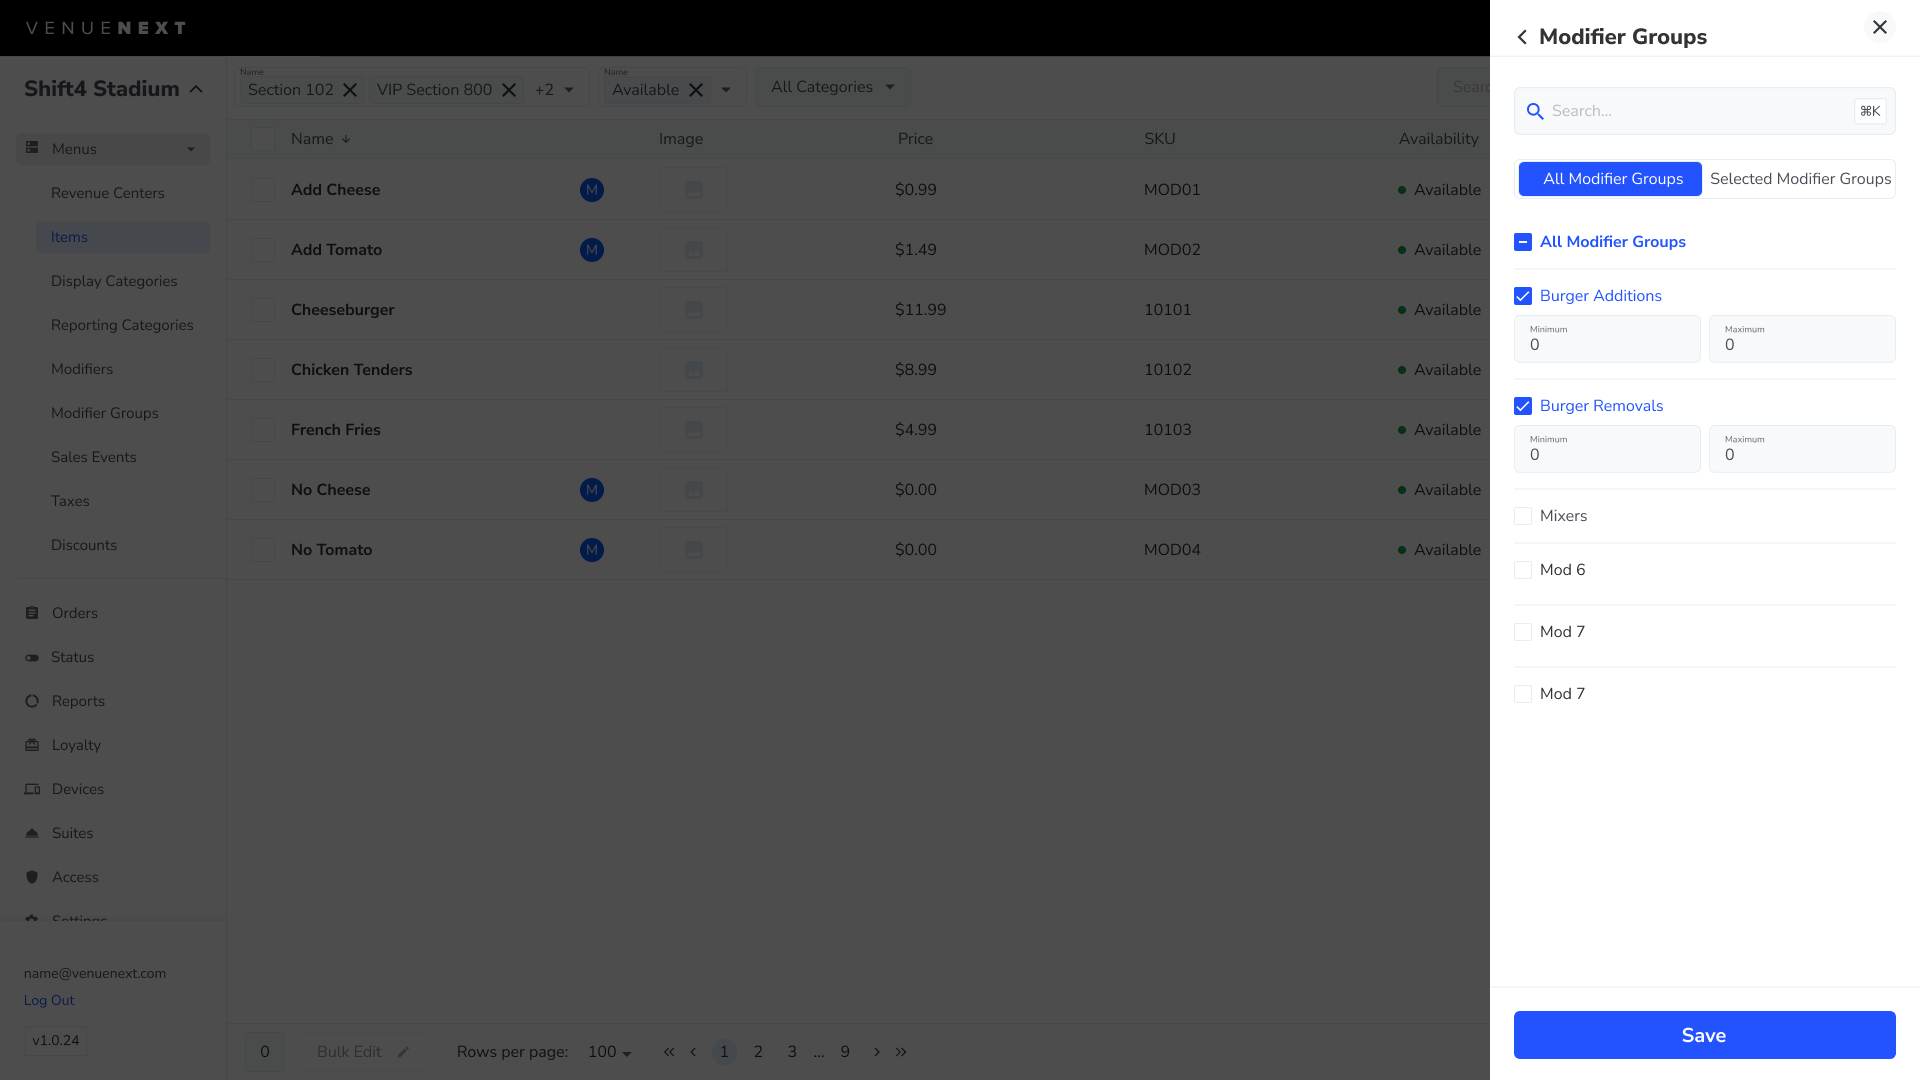1920x1080 pixels.
Task: Click the Devices icon in the sidebar
Action: pos(33,788)
